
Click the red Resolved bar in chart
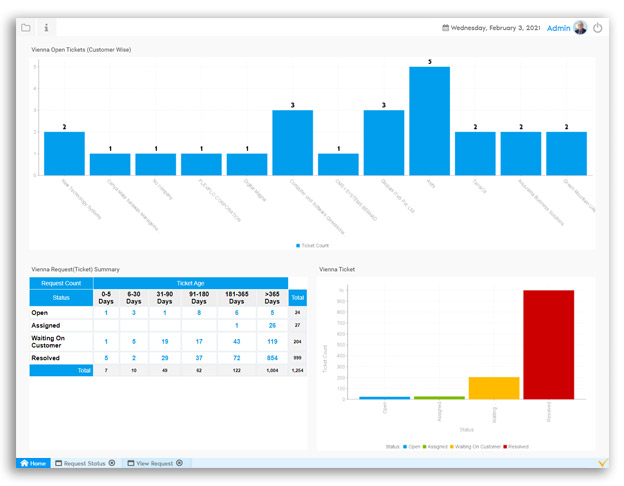click(x=548, y=345)
